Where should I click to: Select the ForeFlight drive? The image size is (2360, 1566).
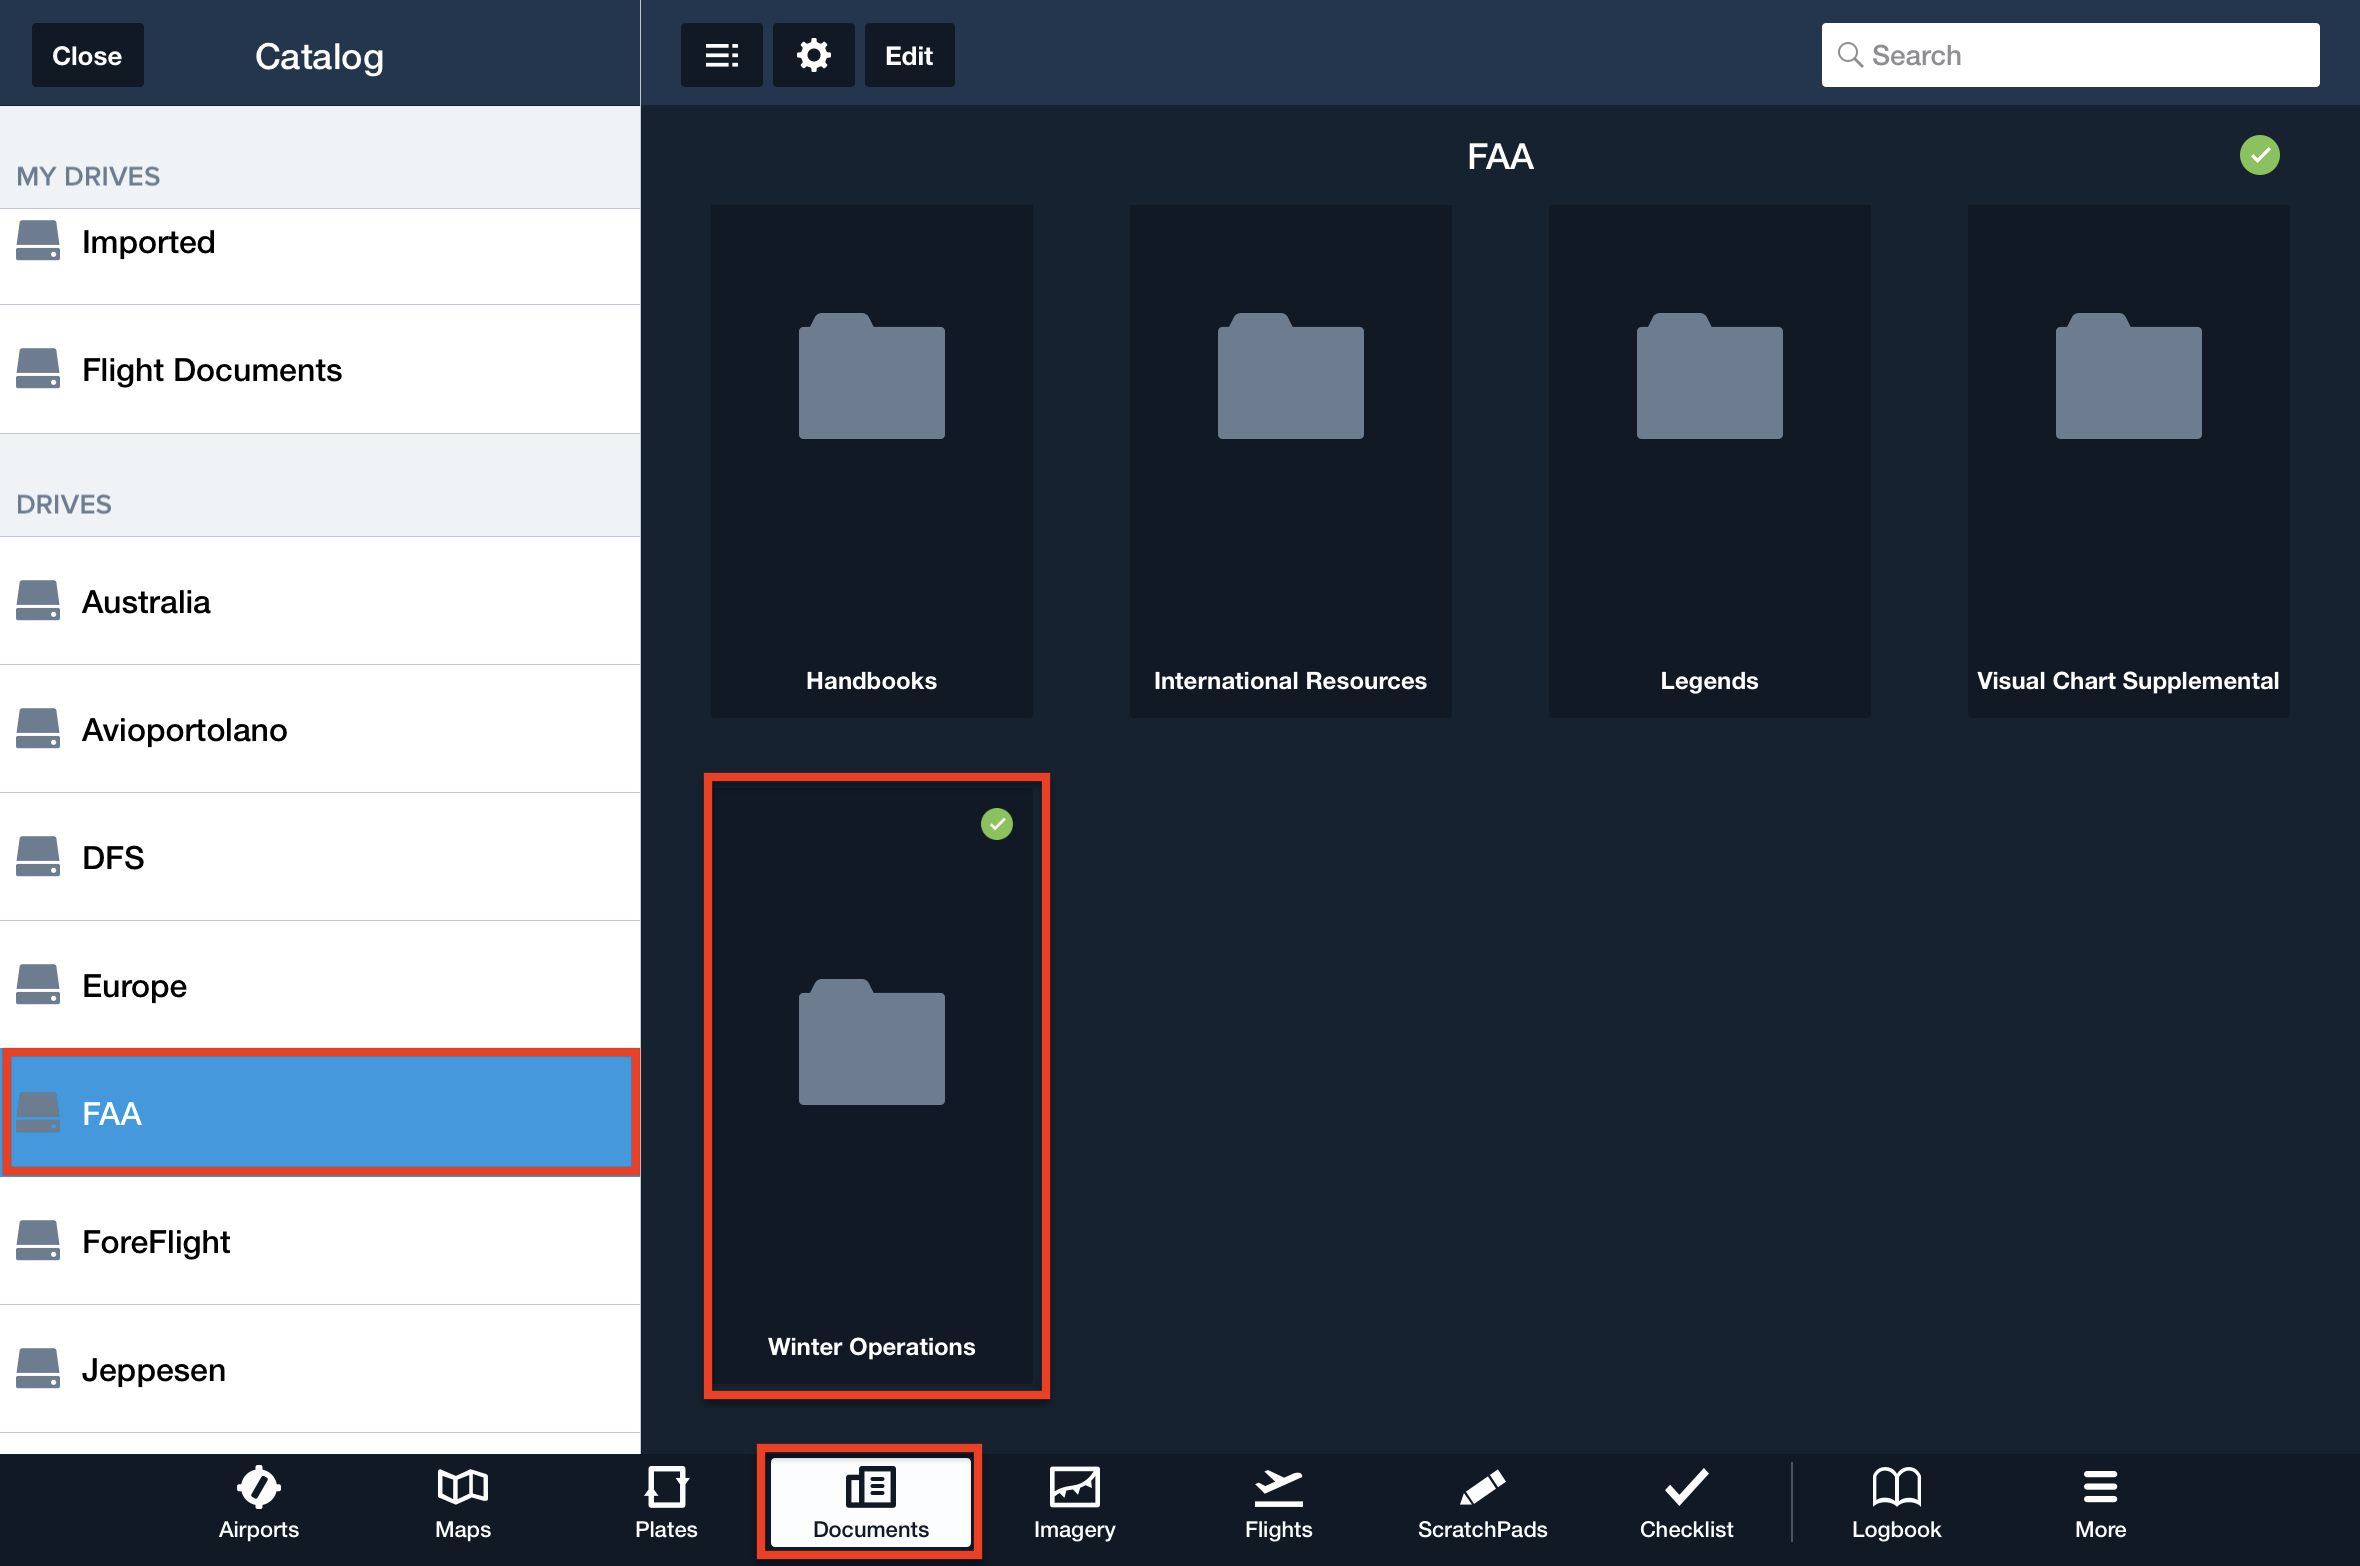[320, 1241]
